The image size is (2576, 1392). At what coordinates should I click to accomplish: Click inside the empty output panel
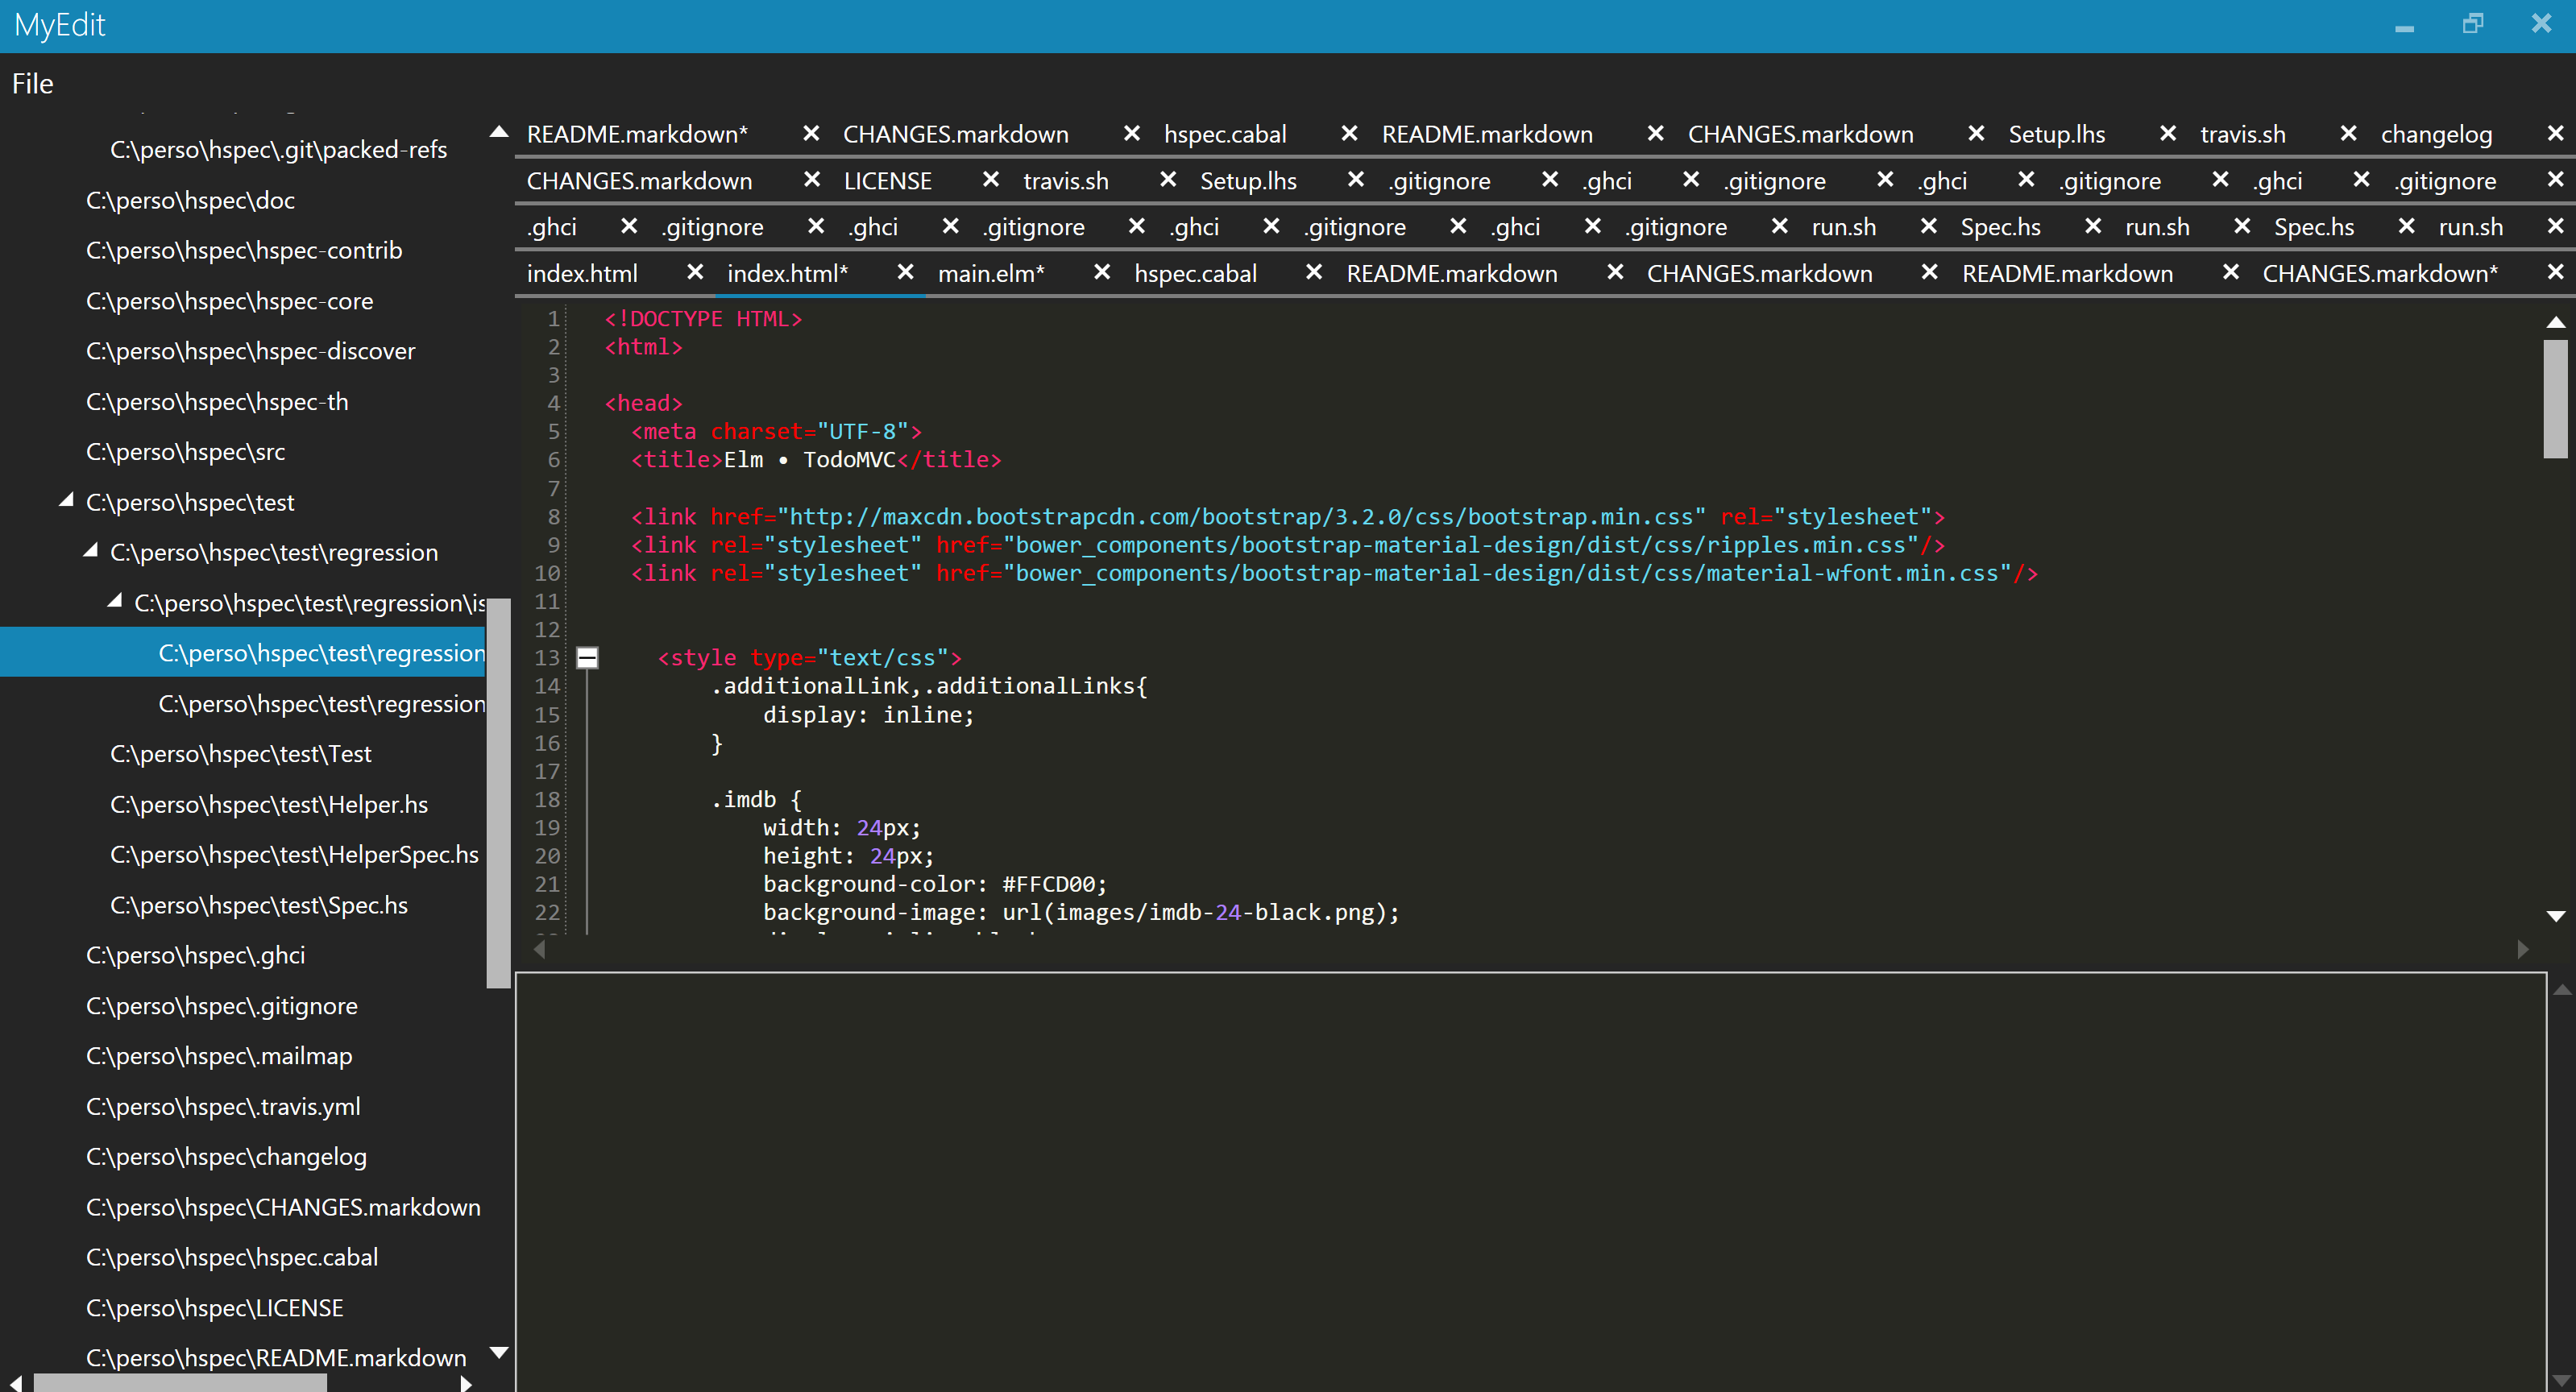coord(1530,1181)
